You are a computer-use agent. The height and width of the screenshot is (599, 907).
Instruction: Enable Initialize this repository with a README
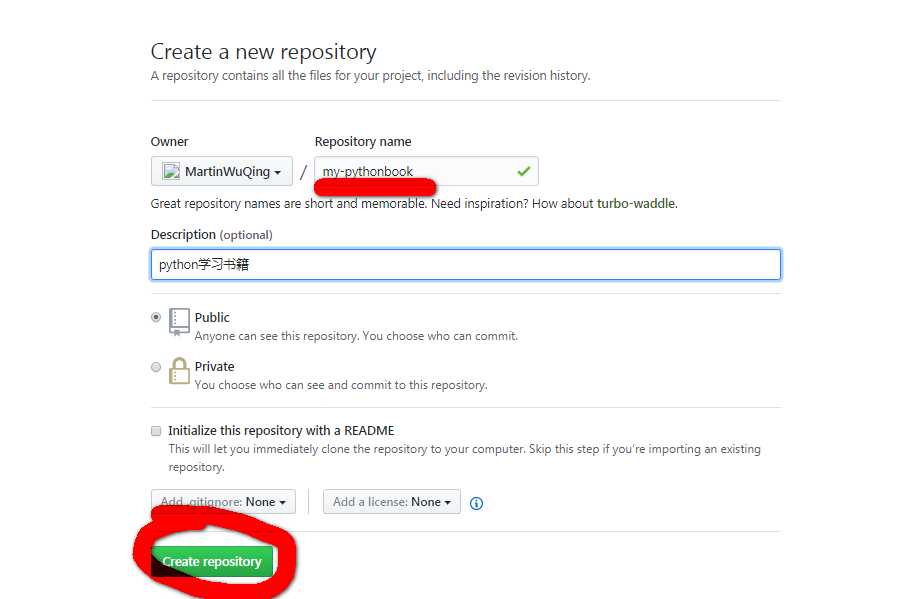pos(156,431)
